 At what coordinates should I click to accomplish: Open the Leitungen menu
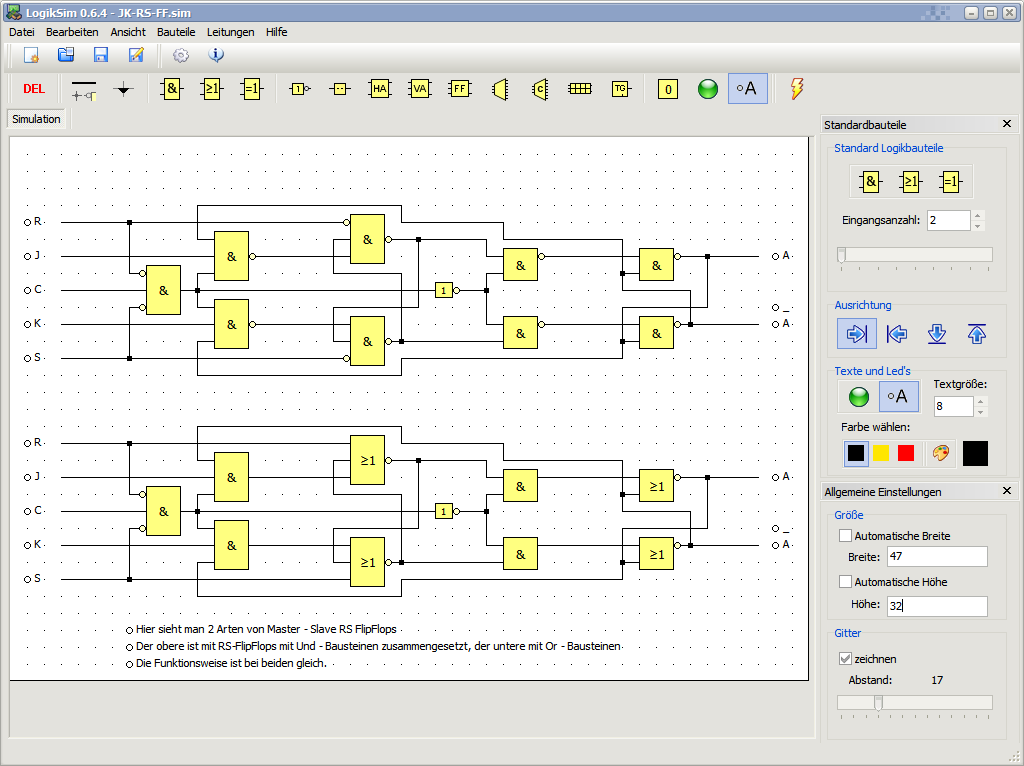[x=231, y=32]
